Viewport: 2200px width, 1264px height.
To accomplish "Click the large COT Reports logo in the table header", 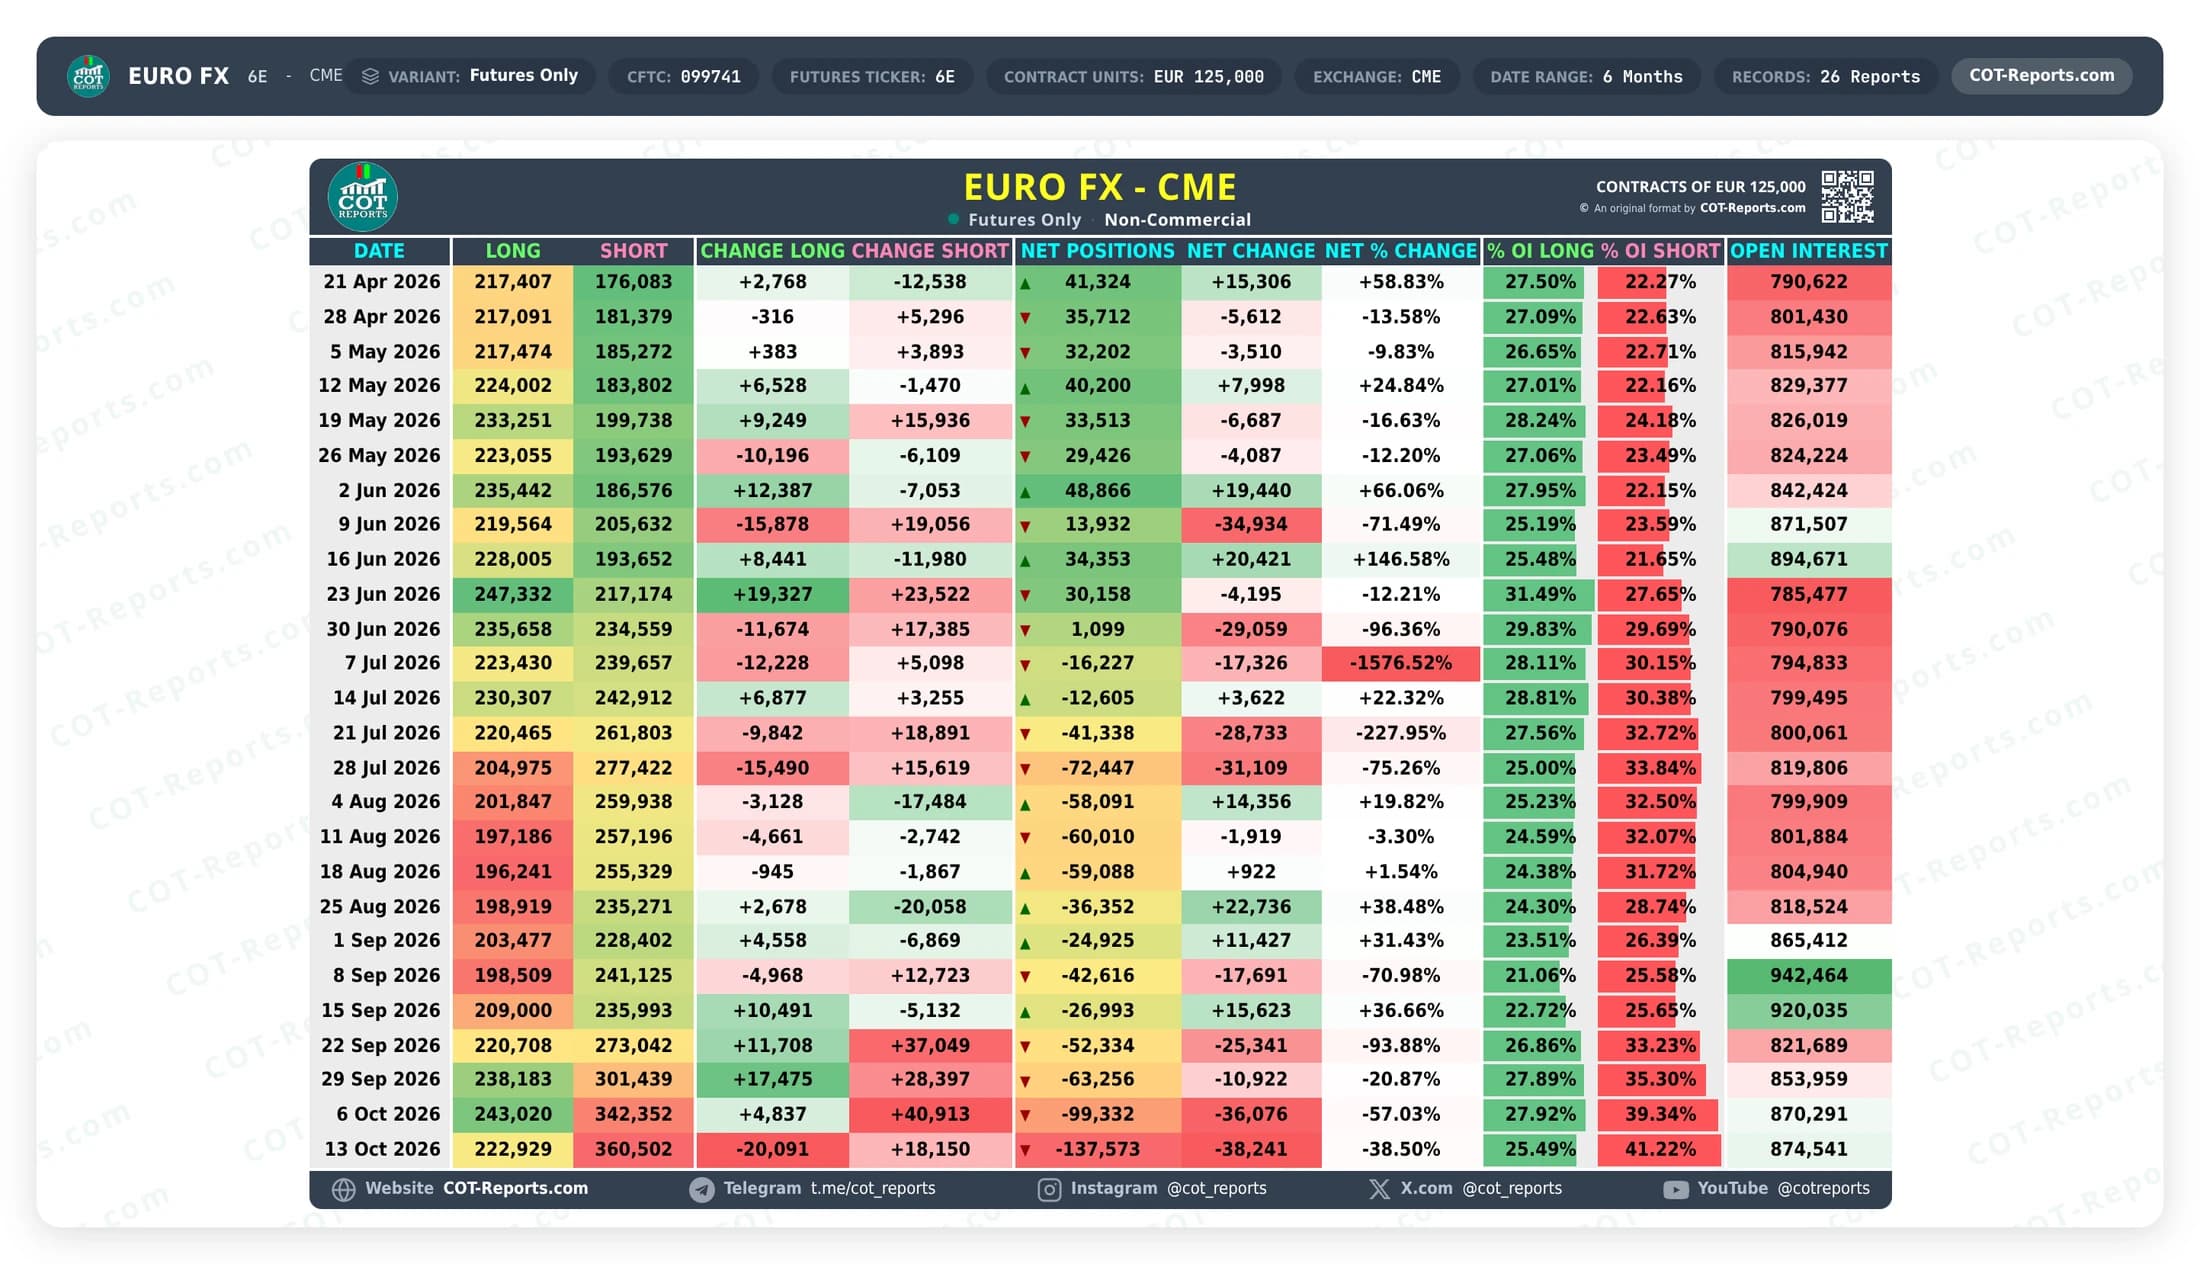I will click(x=363, y=197).
